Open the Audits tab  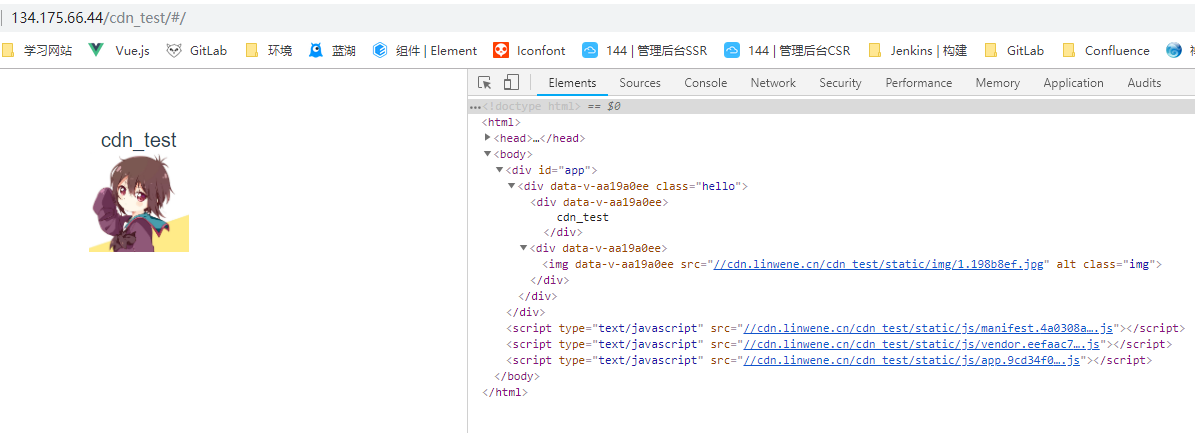[1144, 83]
